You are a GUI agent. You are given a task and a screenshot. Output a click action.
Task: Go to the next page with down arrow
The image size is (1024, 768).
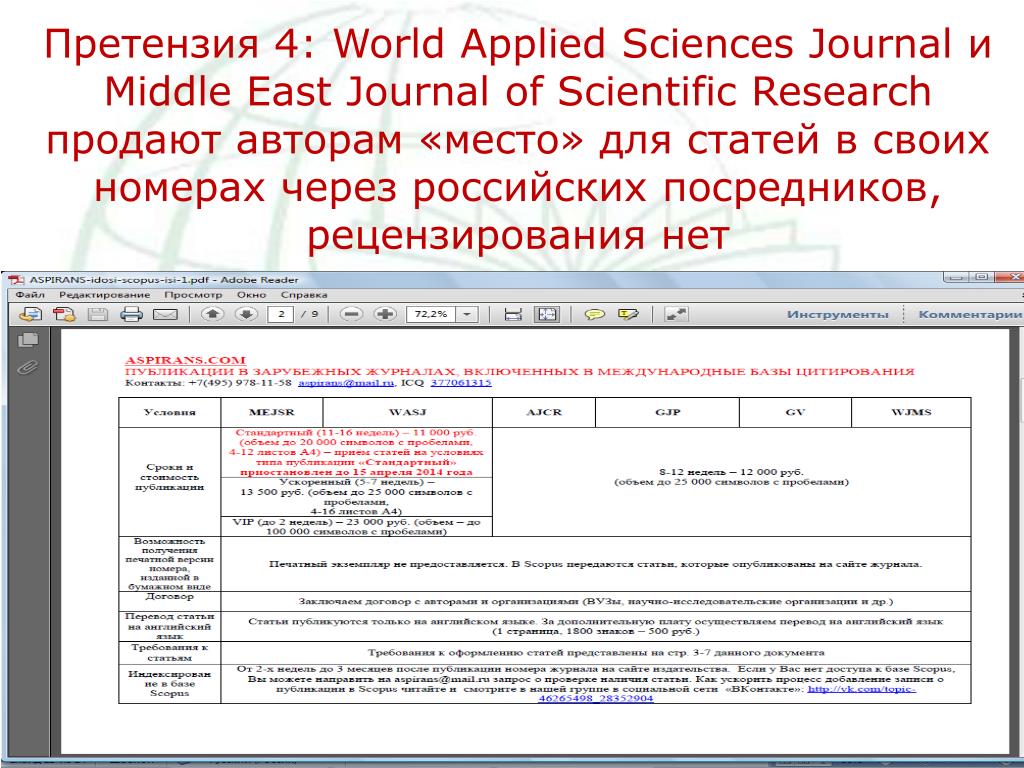(246, 314)
